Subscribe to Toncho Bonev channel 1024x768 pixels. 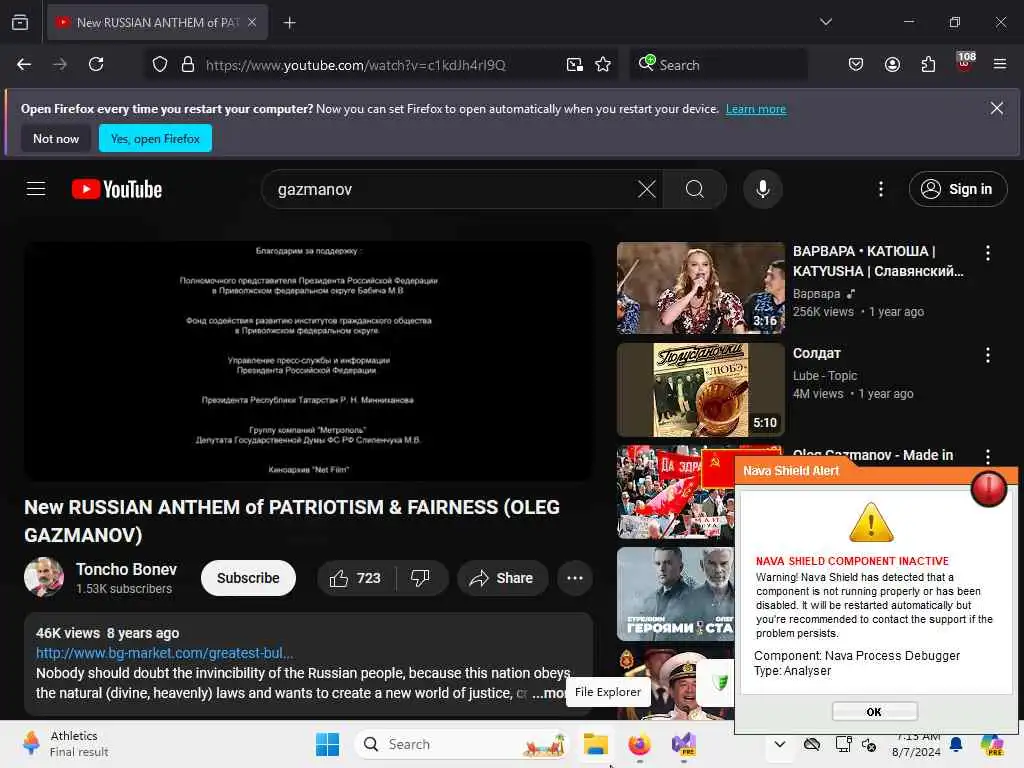pyautogui.click(x=248, y=578)
